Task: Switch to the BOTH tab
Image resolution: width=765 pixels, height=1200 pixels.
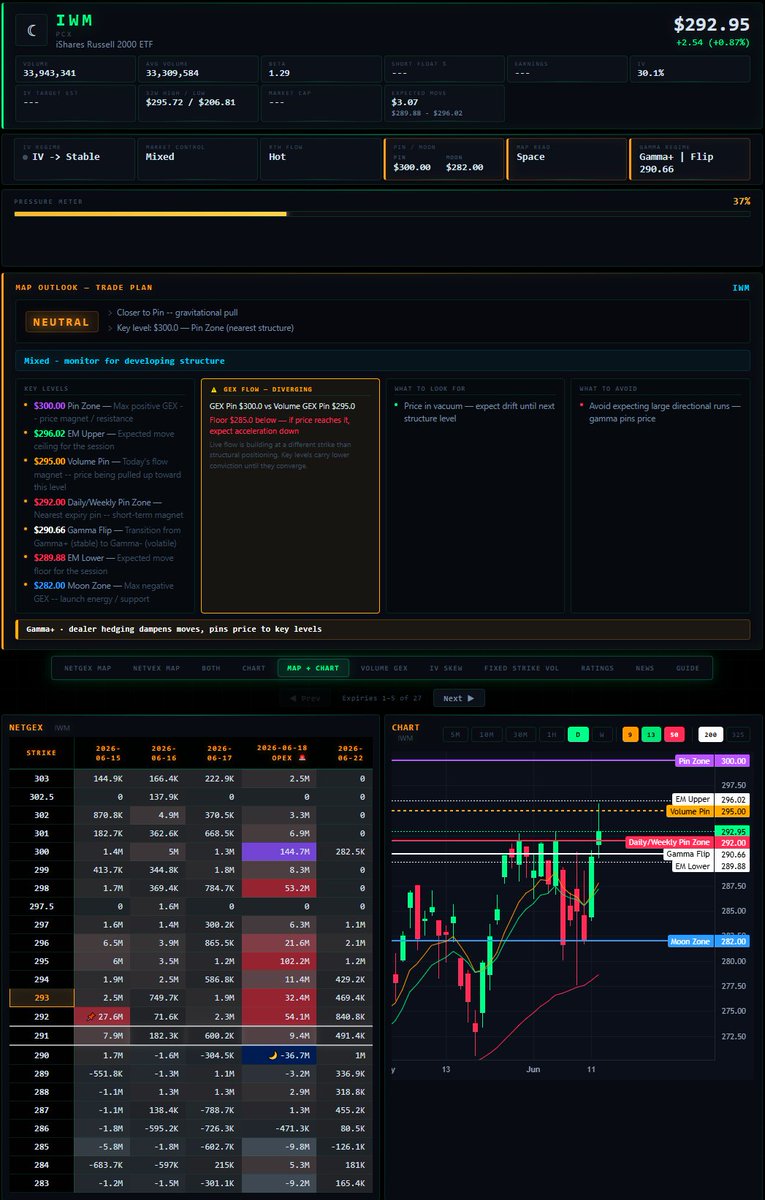Action: tap(211, 668)
